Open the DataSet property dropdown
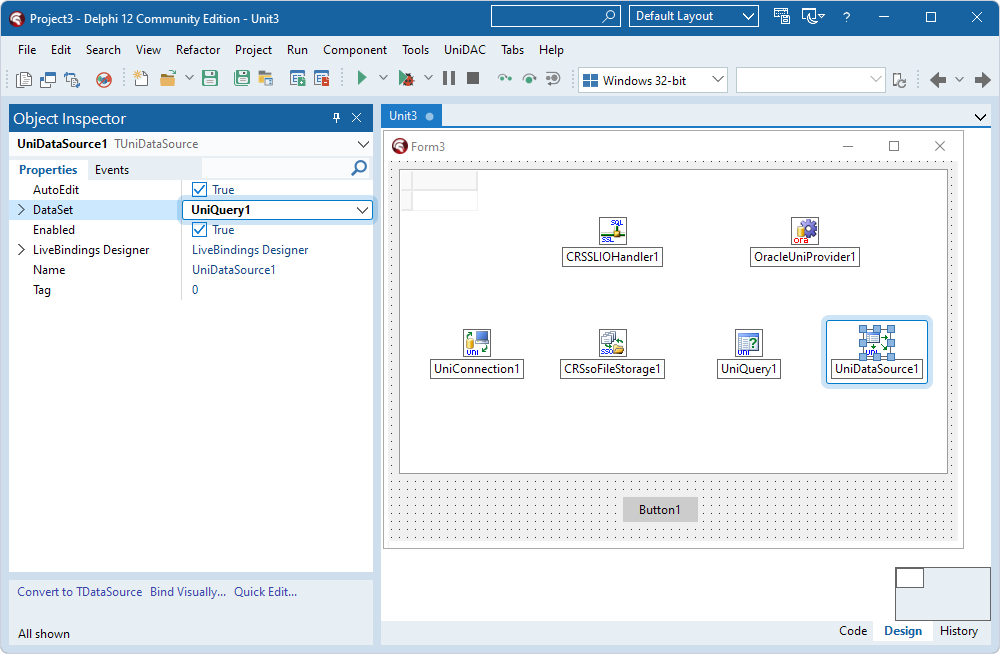 (362, 210)
